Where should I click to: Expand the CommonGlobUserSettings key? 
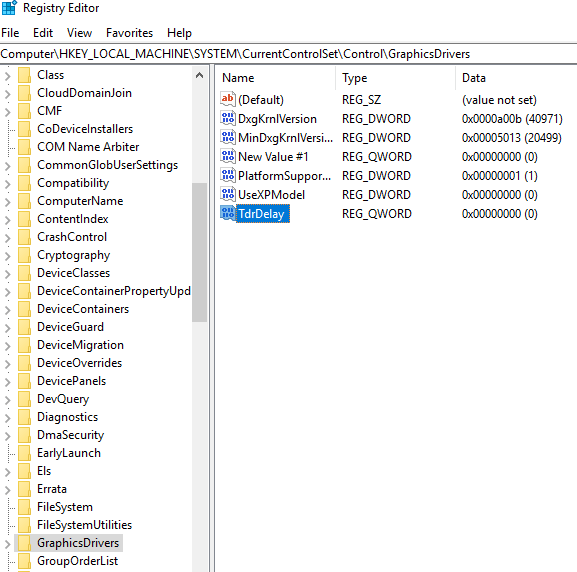point(7,166)
